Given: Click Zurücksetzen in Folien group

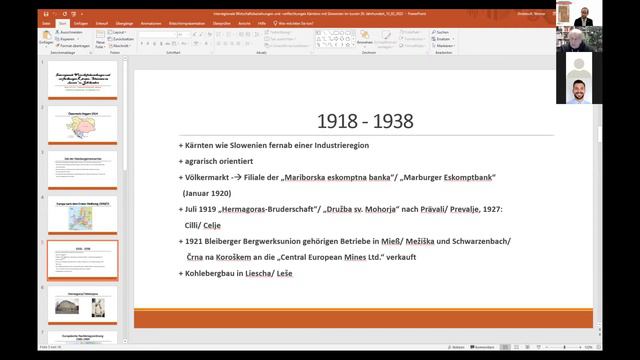Looking at the screenshot, I should [x=121, y=39].
